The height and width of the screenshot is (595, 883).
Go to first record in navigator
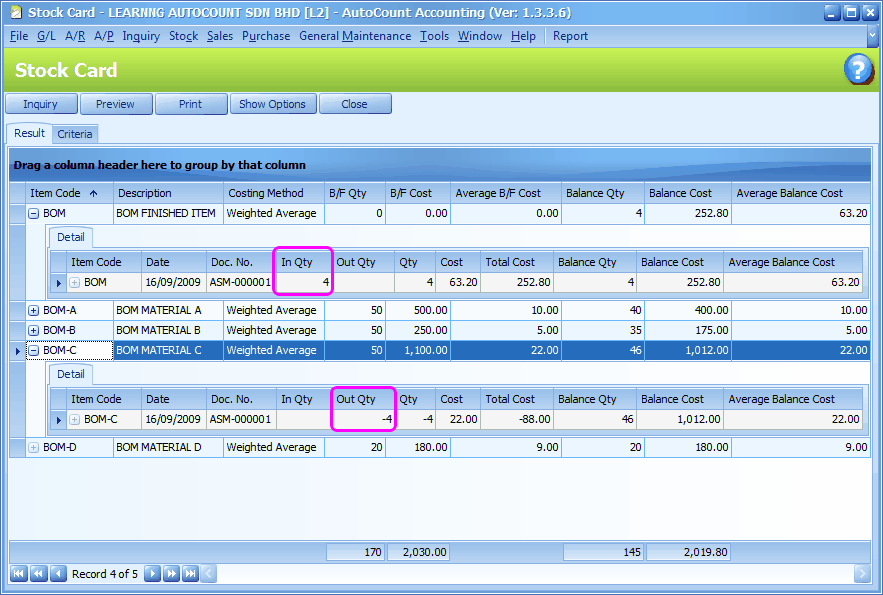click(18, 574)
